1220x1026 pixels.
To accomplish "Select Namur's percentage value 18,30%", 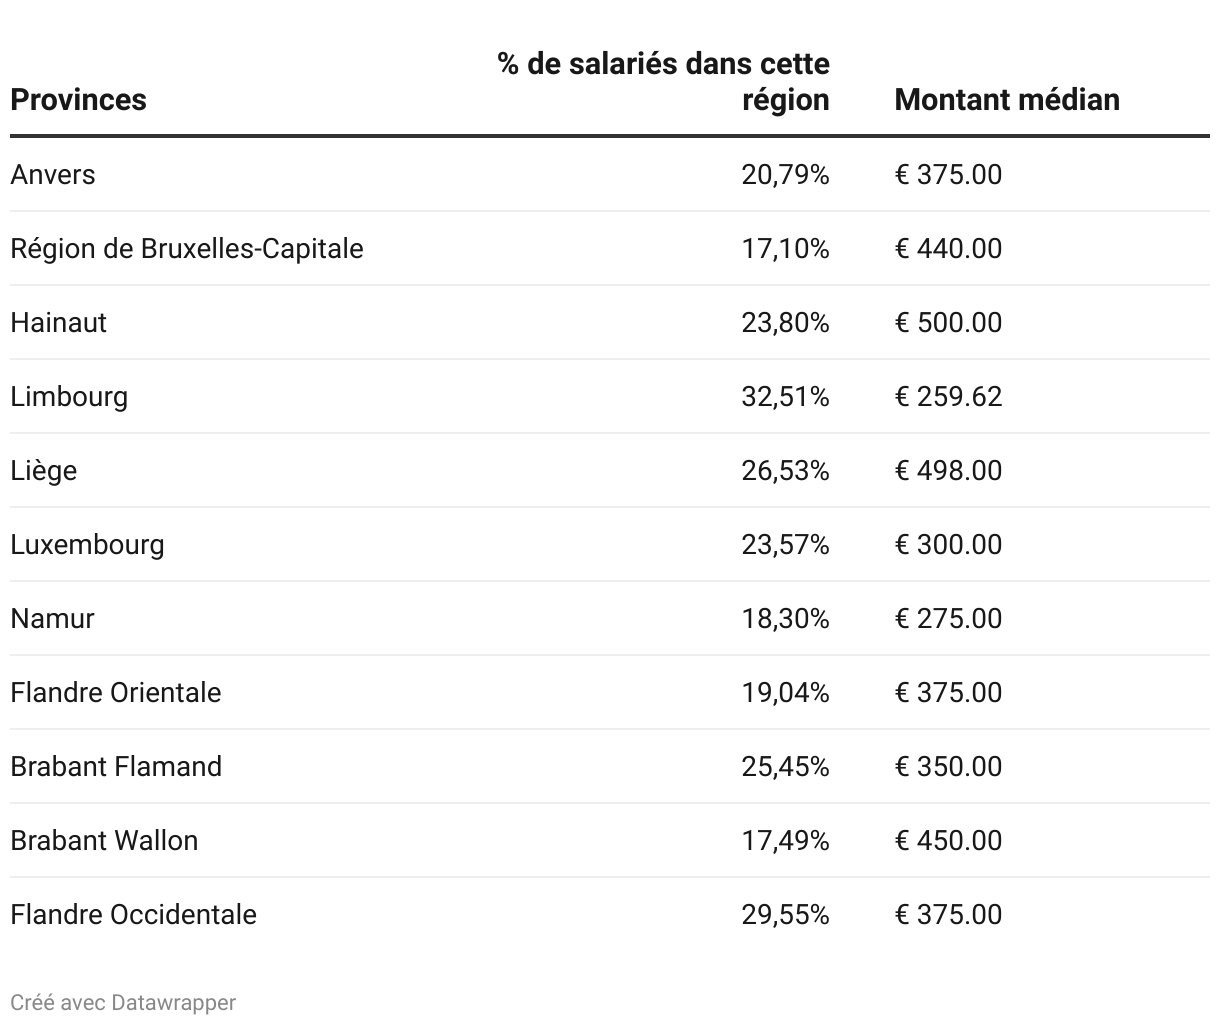I will (x=785, y=619).
